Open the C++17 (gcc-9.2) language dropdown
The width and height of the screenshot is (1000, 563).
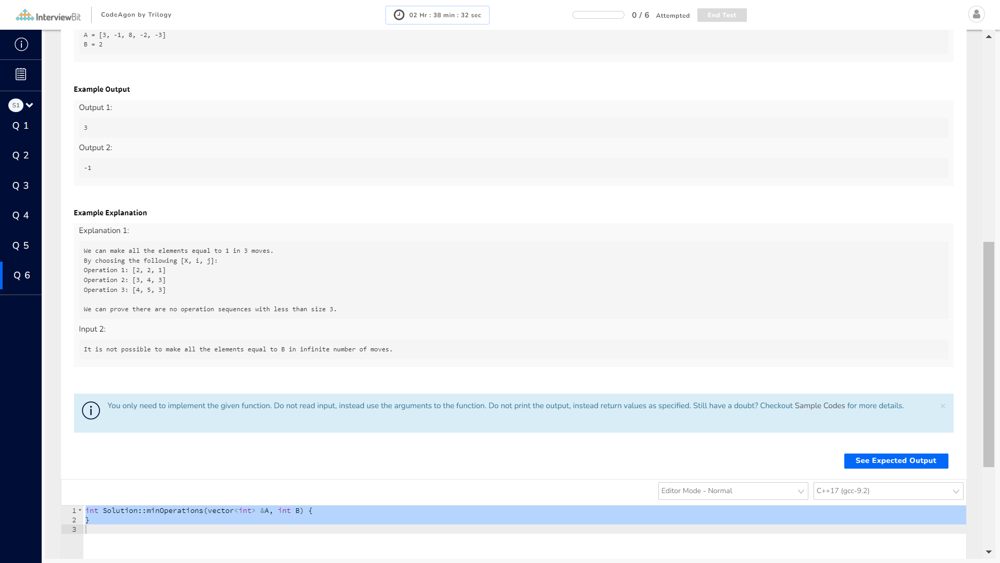(888, 491)
